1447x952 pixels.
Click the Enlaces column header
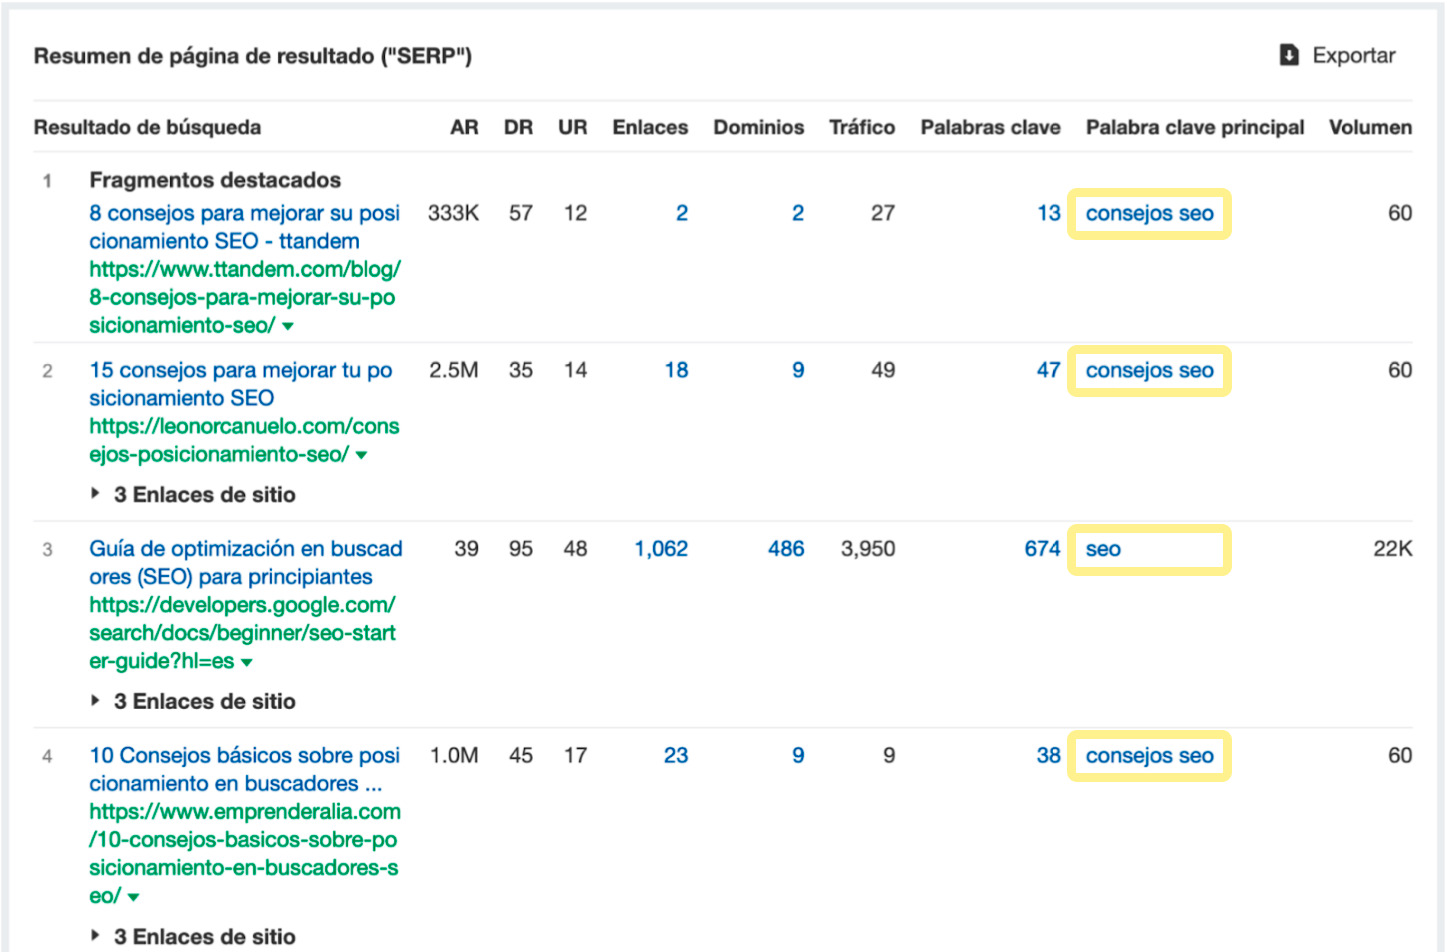(x=650, y=127)
